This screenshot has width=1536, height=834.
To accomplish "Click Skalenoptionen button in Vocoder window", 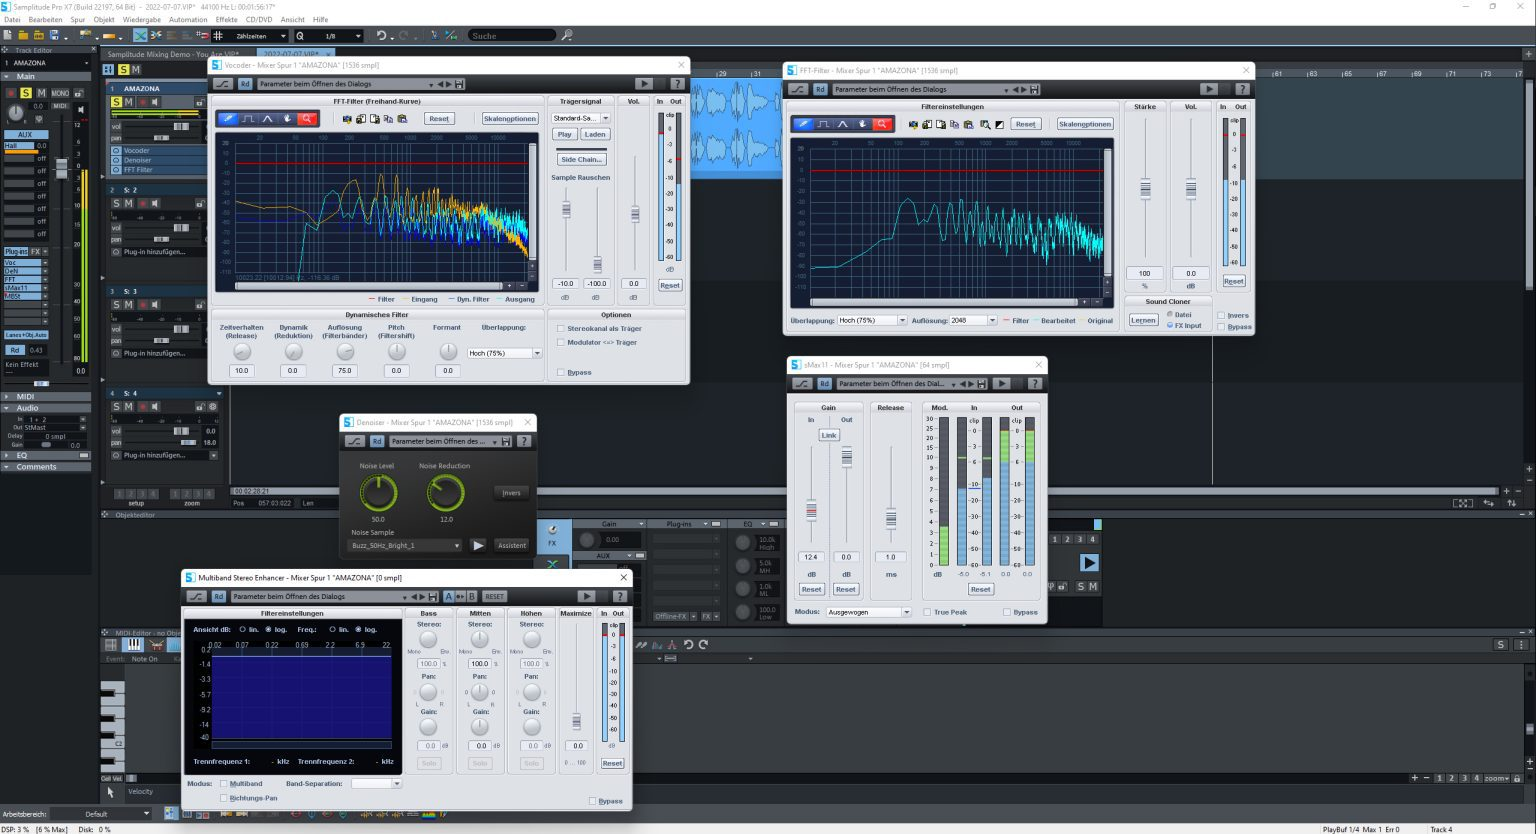I will (510, 119).
